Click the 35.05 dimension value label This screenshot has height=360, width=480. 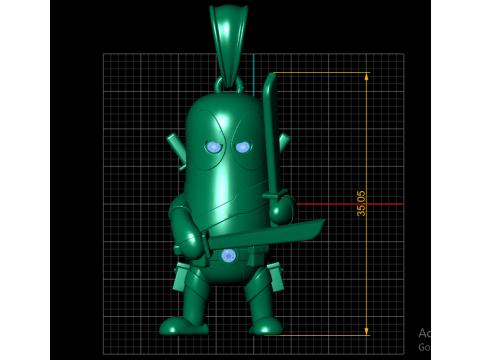(x=361, y=204)
